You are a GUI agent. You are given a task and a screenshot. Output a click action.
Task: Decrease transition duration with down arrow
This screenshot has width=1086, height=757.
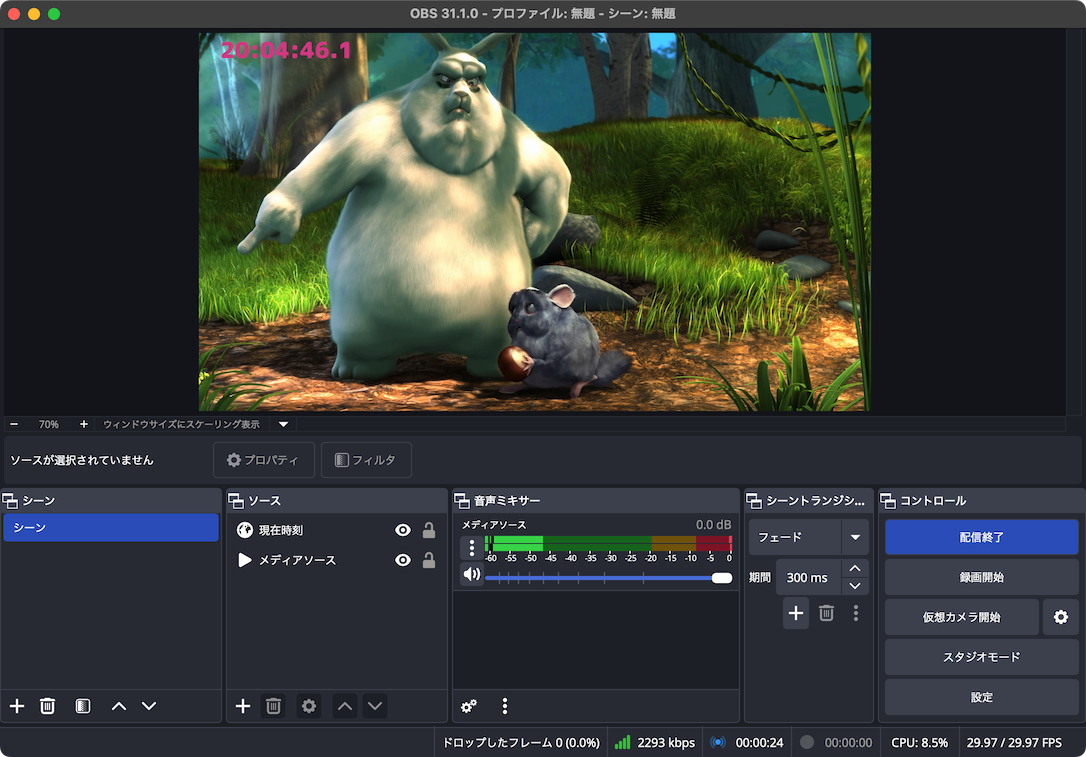pos(855,586)
